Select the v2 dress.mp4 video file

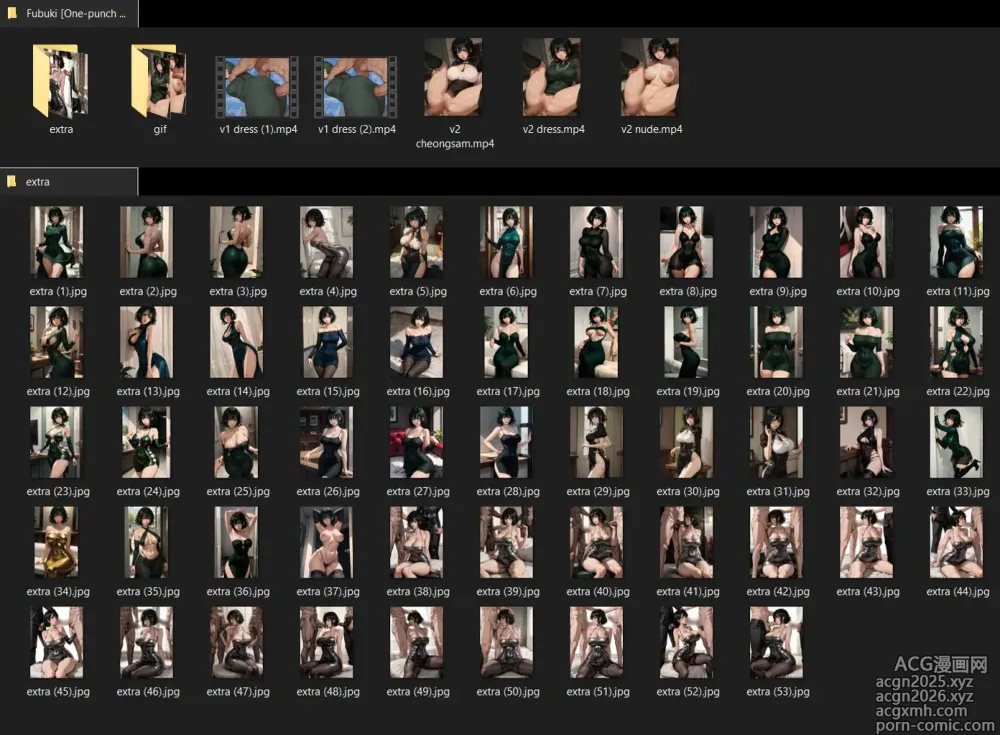tap(552, 77)
